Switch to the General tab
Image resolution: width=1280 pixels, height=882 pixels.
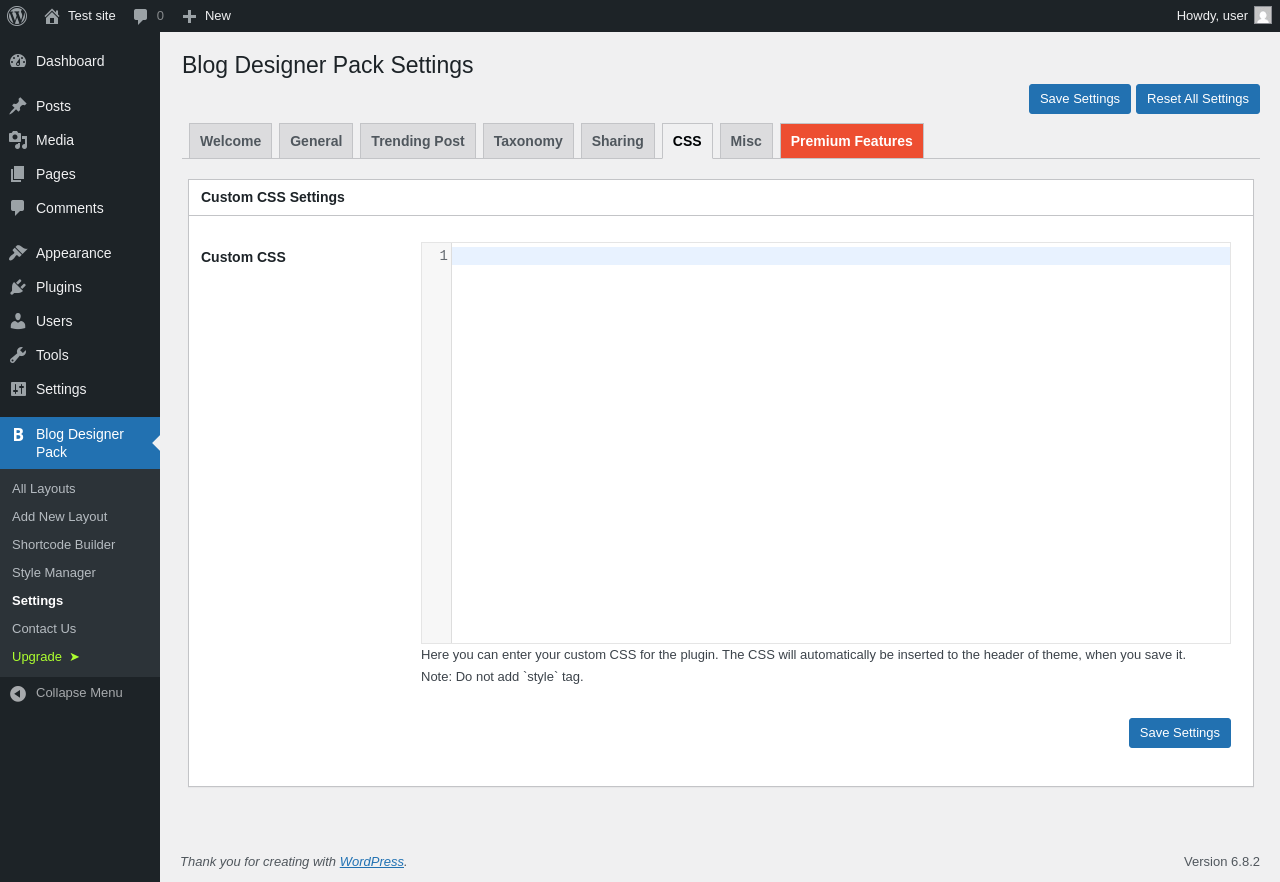[x=316, y=141]
